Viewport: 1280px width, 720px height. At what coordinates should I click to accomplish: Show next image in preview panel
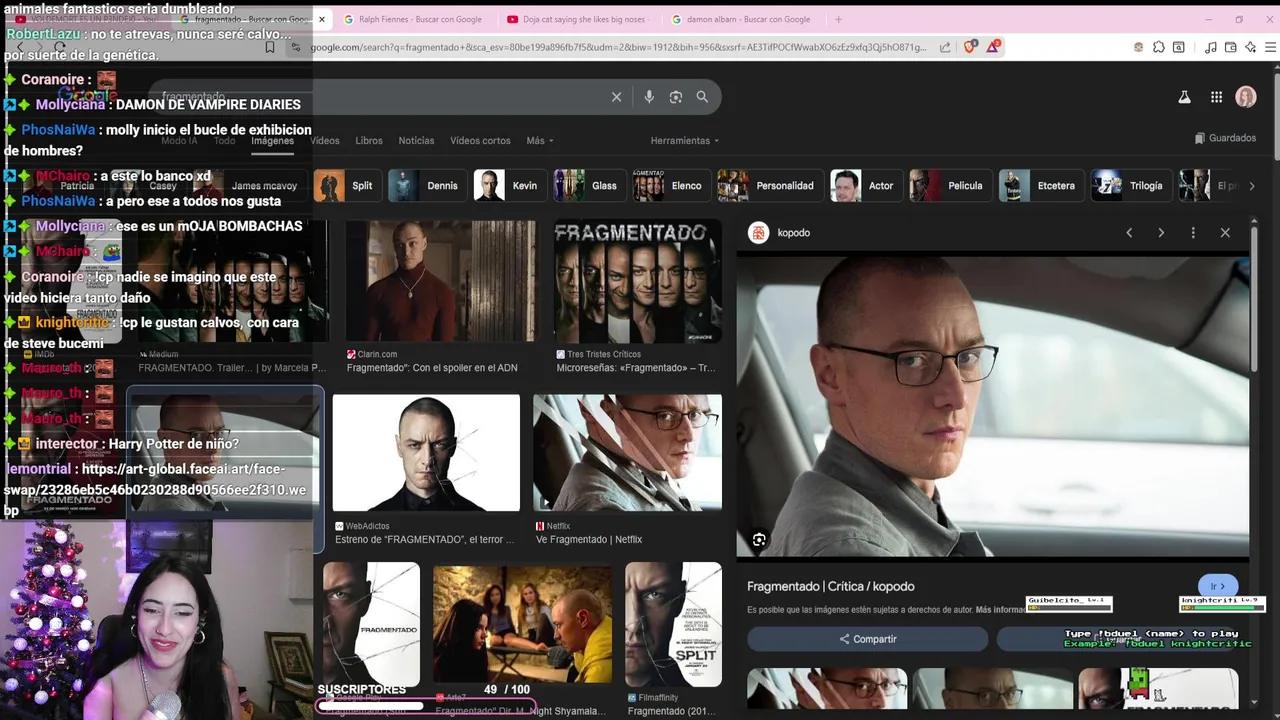[x=1161, y=233]
